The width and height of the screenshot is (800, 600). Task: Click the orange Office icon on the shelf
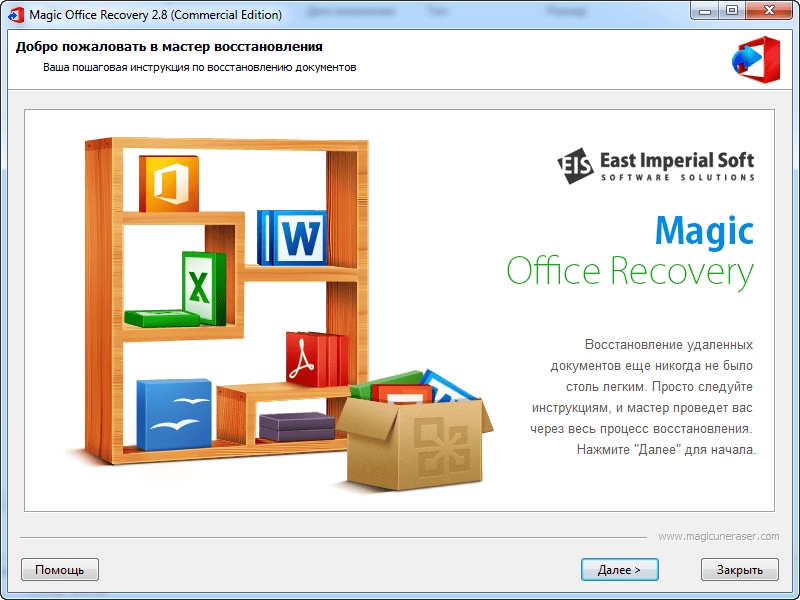[169, 183]
